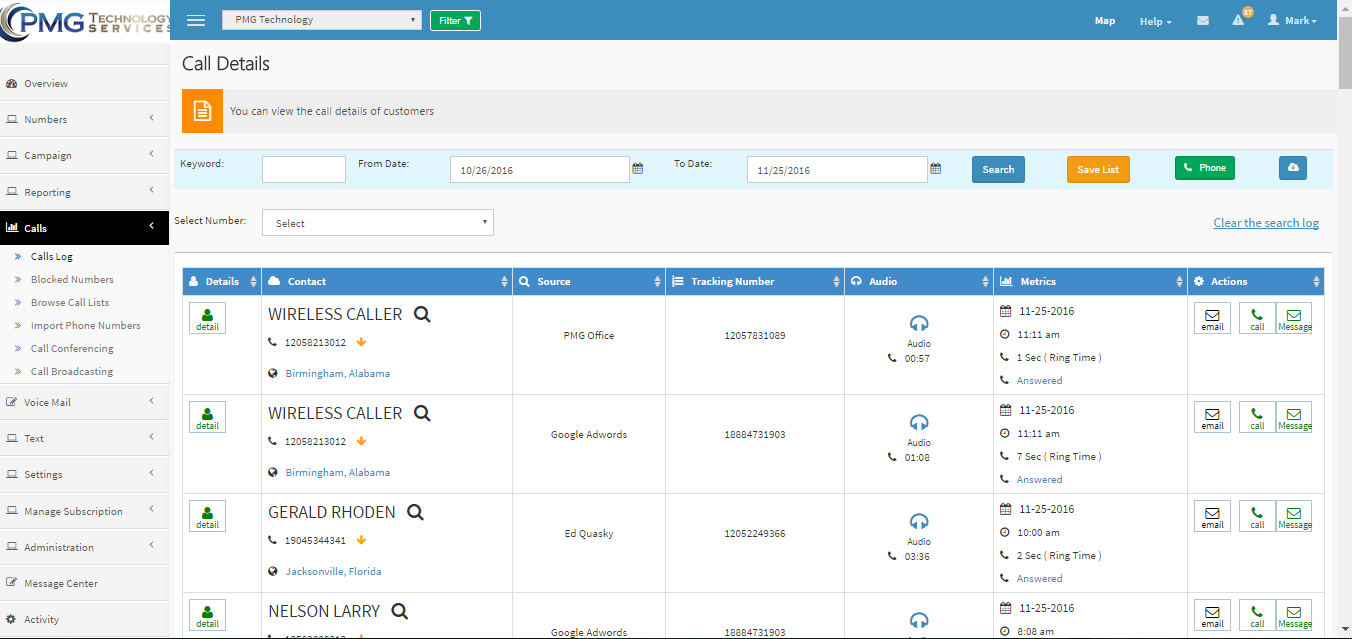1352x639 pixels.
Task: Play audio for the 01:08 call
Action: [919, 422]
